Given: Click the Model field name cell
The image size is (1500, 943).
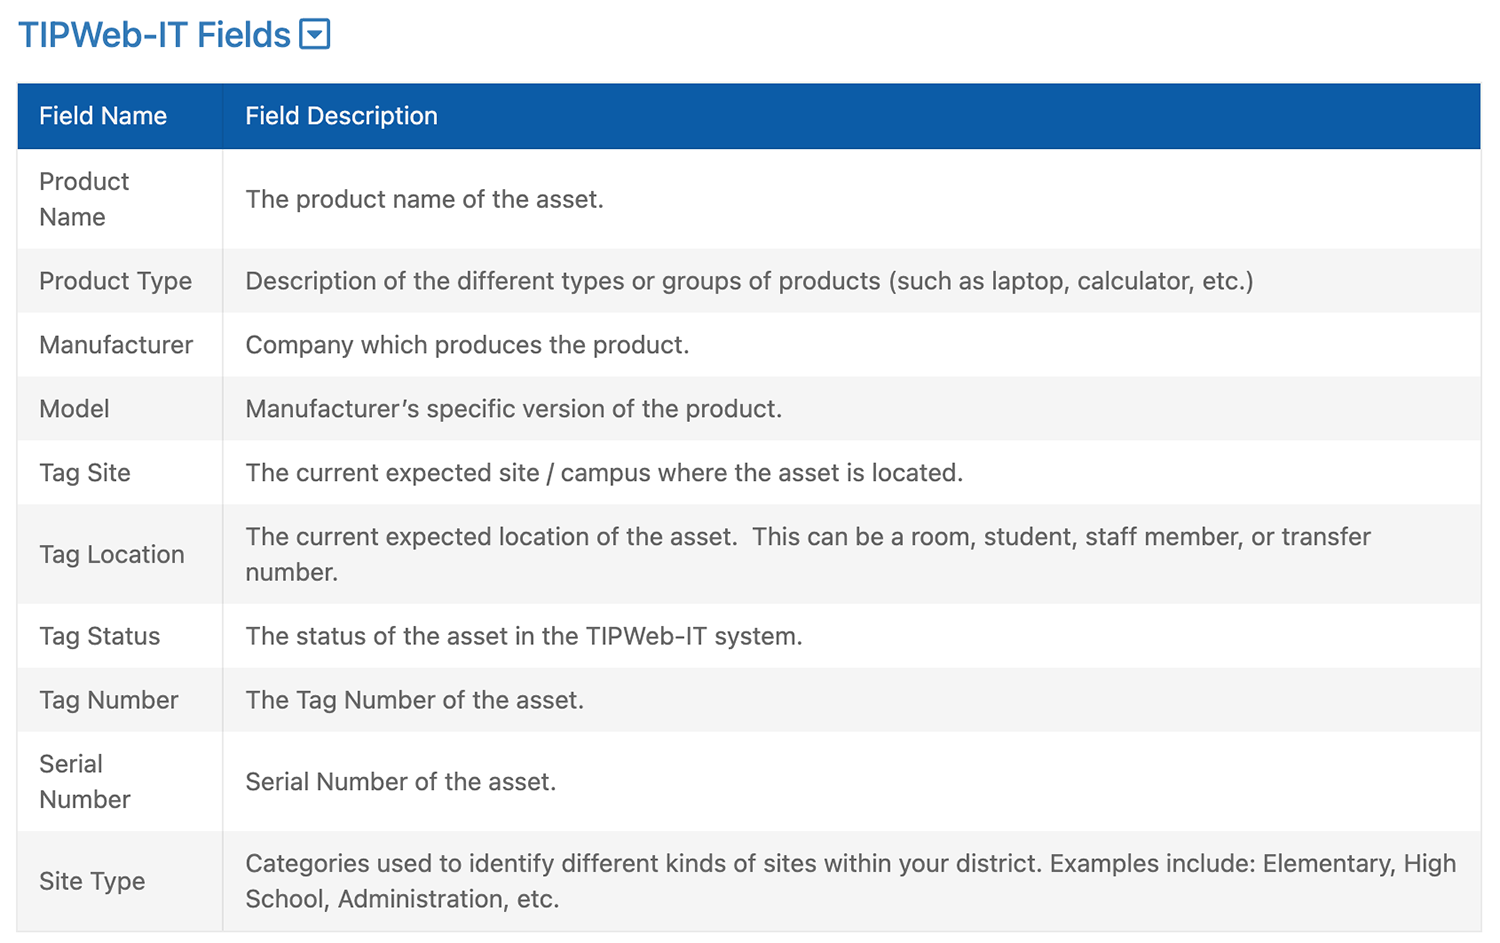Looking at the screenshot, I should [x=120, y=409].
